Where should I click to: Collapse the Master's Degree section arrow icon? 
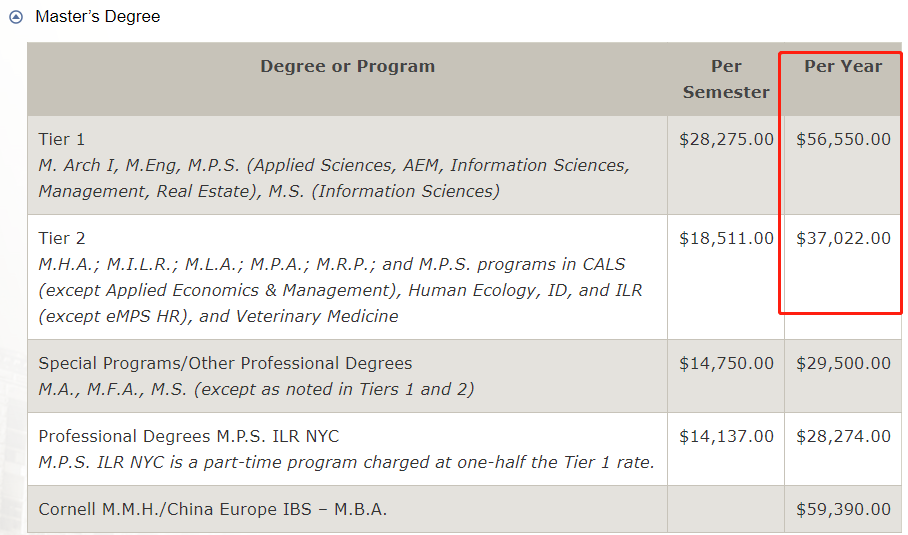tap(16, 17)
